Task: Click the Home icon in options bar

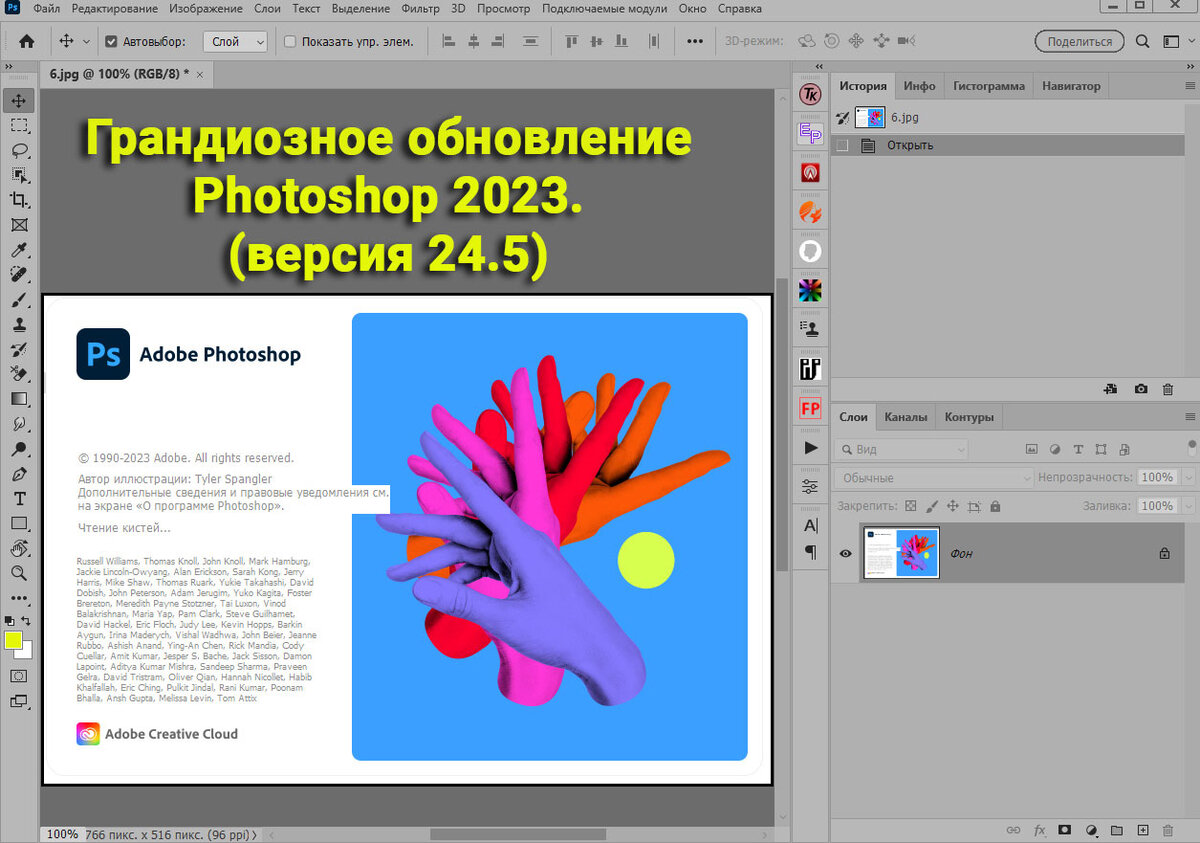Action: pos(27,42)
